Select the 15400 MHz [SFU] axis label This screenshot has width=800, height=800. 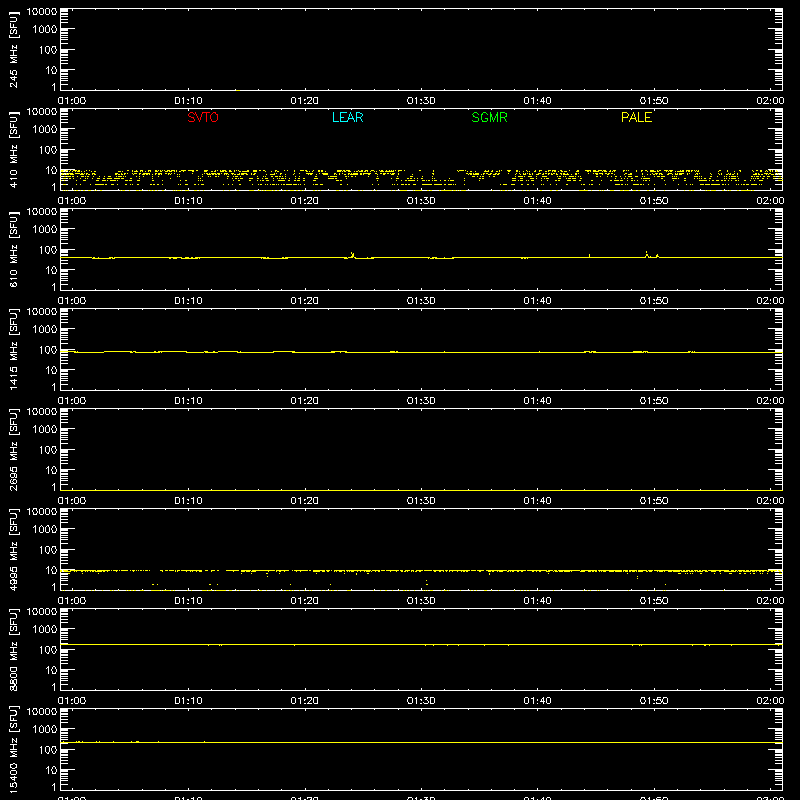(13, 749)
